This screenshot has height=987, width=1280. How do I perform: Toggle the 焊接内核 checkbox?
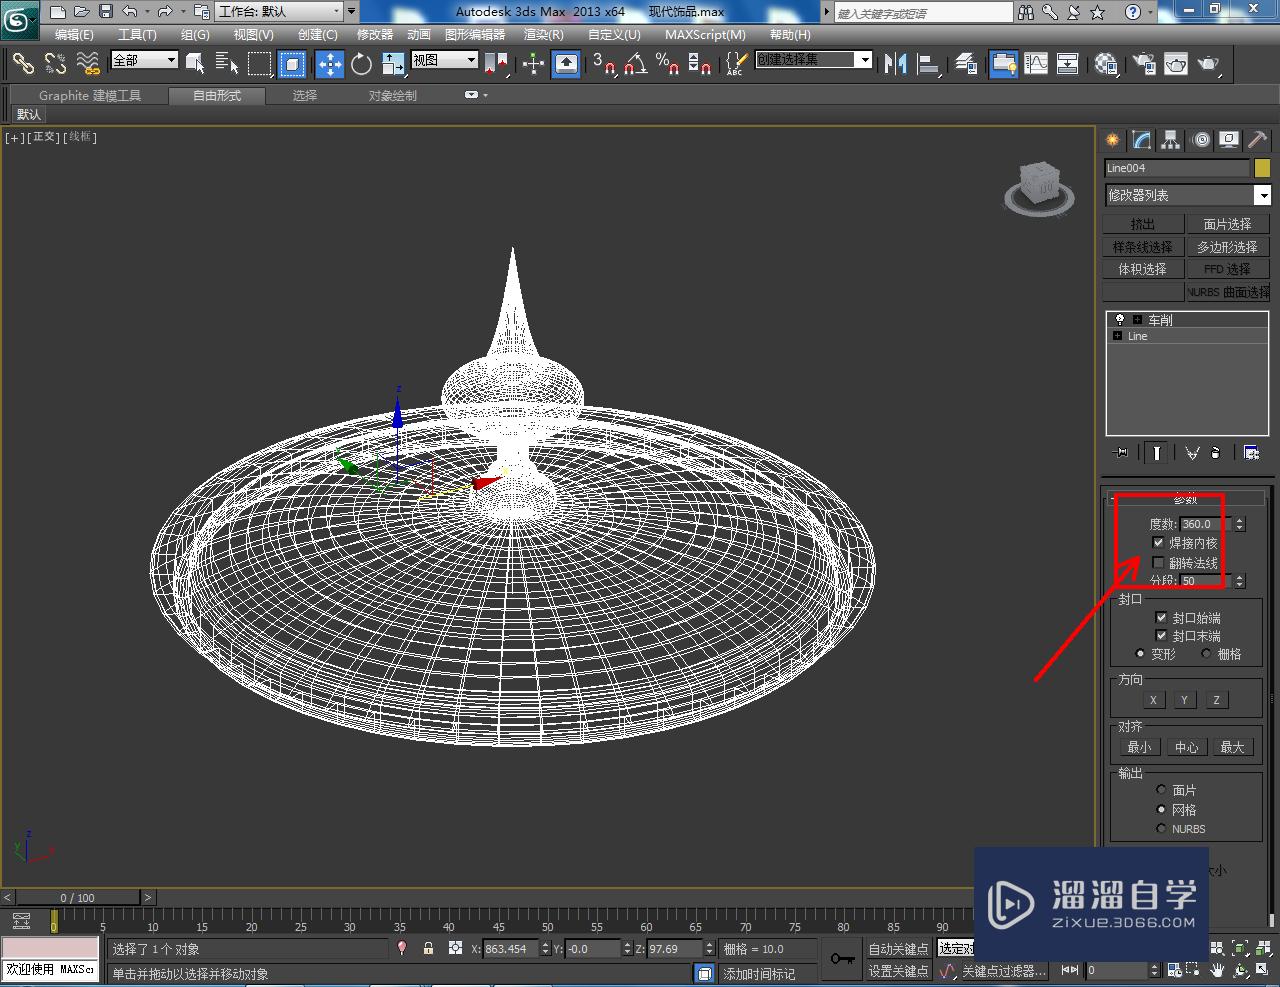(1158, 543)
